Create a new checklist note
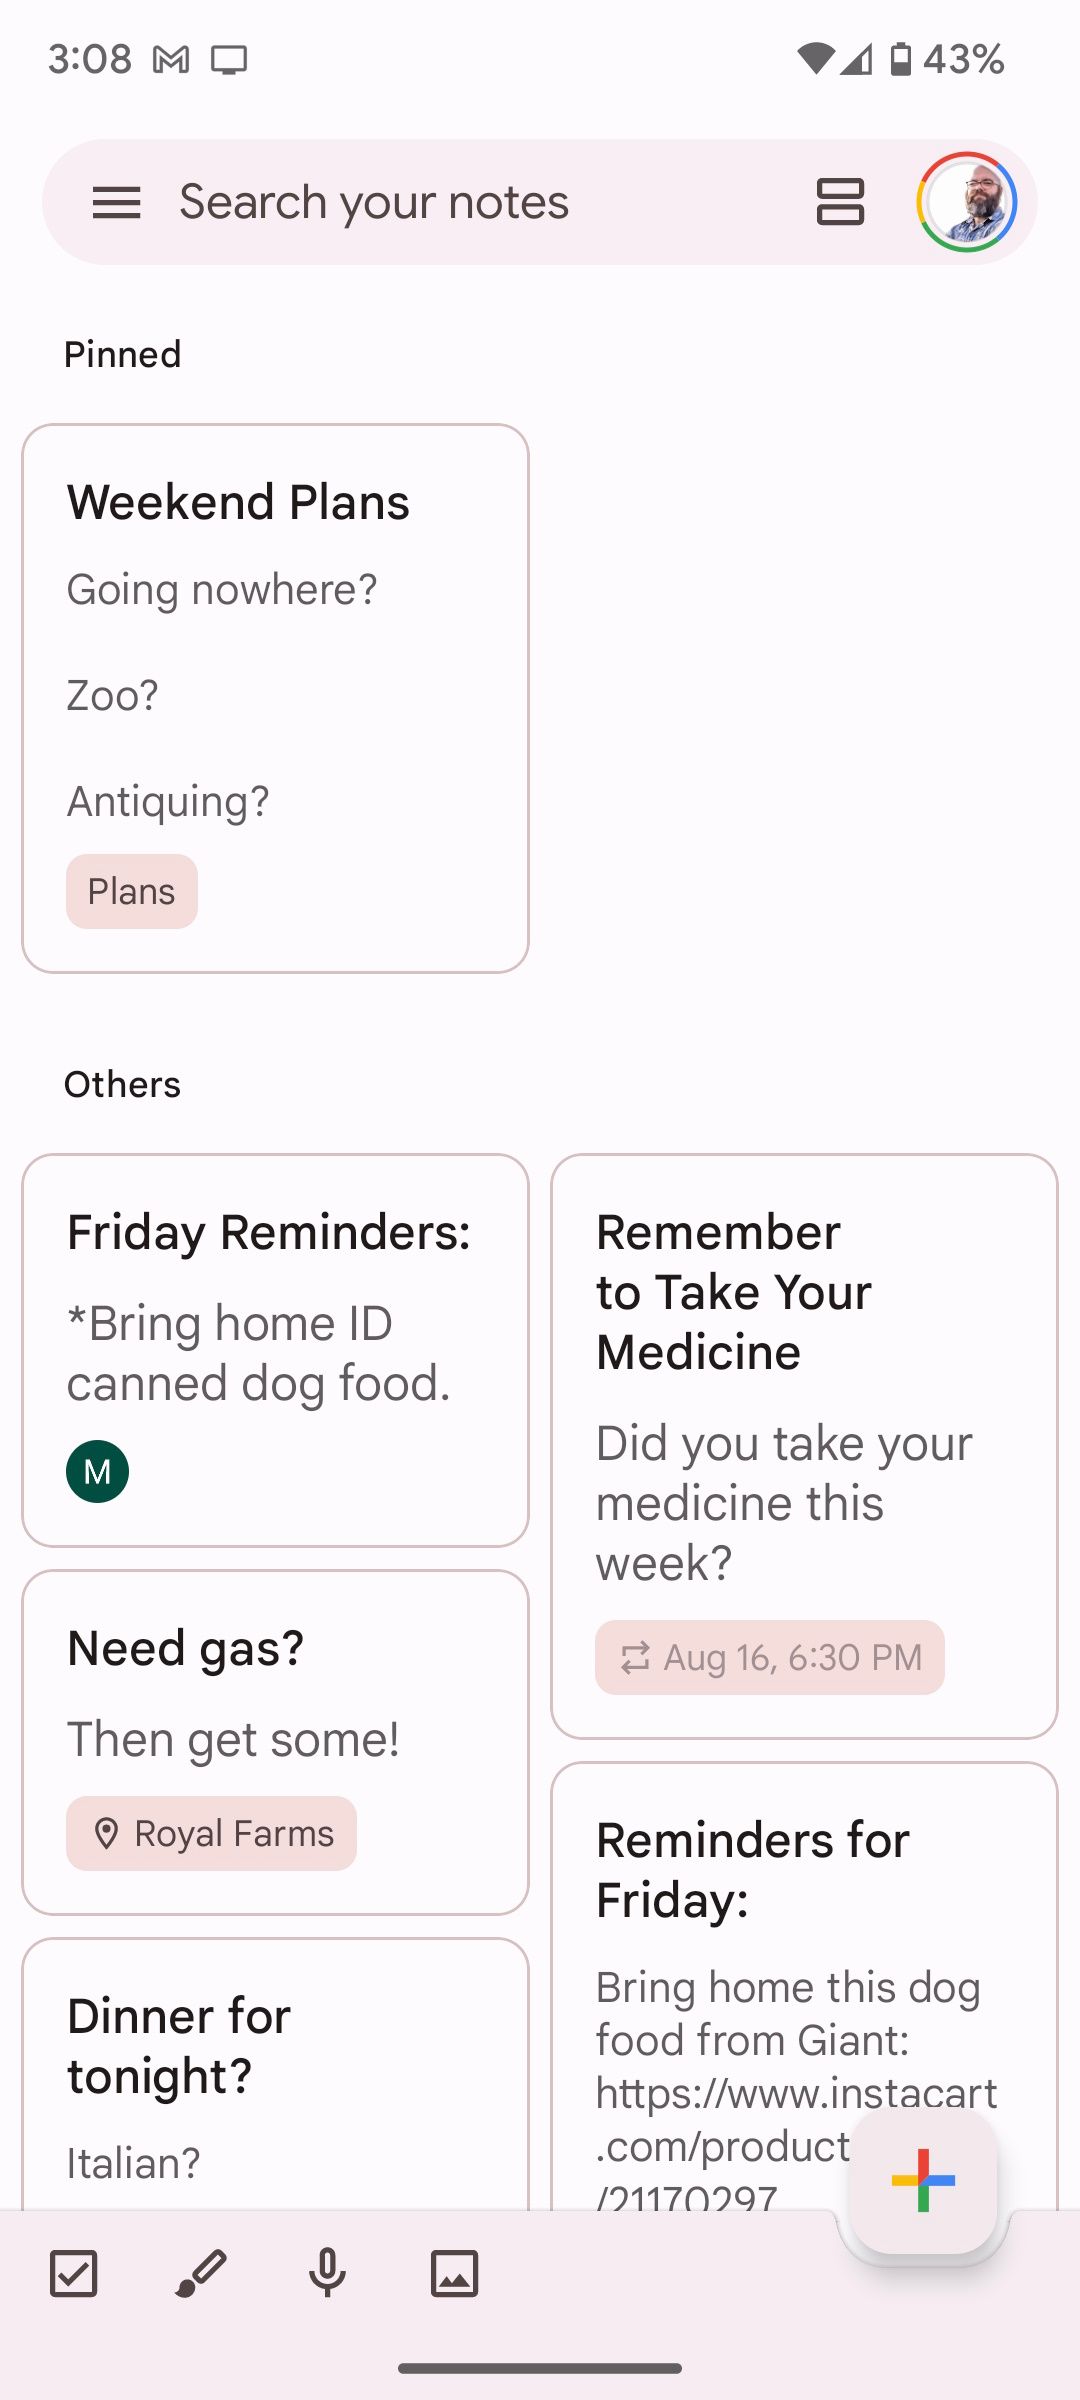The width and height of the screenshot is (1080, 2400). click(72, 2272)
